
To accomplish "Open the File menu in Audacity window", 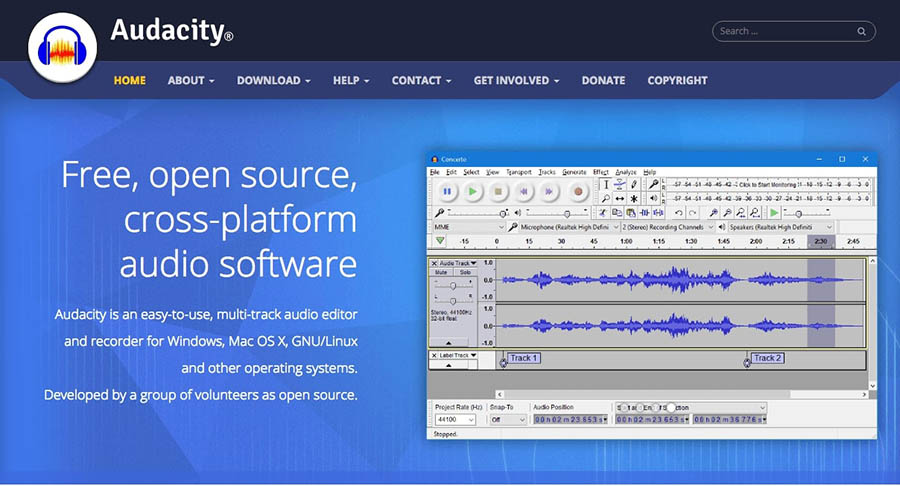I will [x=435, y=172].
